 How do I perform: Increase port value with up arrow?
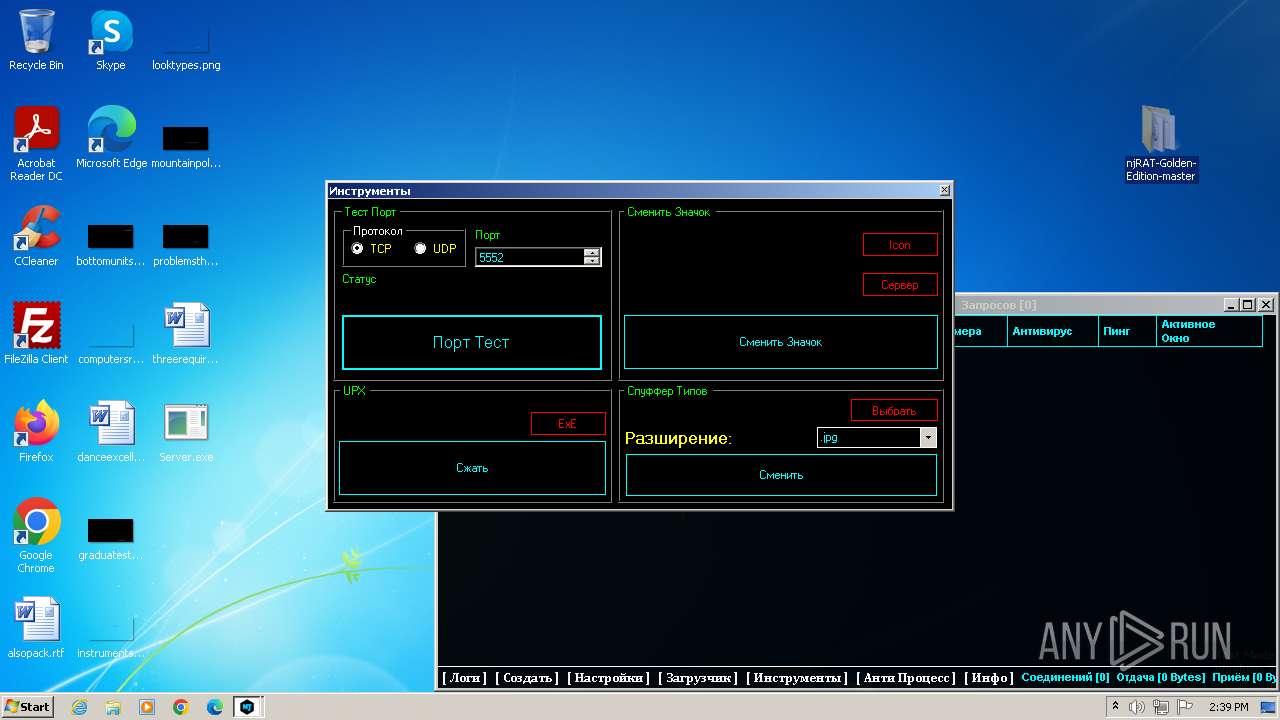click(592, 253)
